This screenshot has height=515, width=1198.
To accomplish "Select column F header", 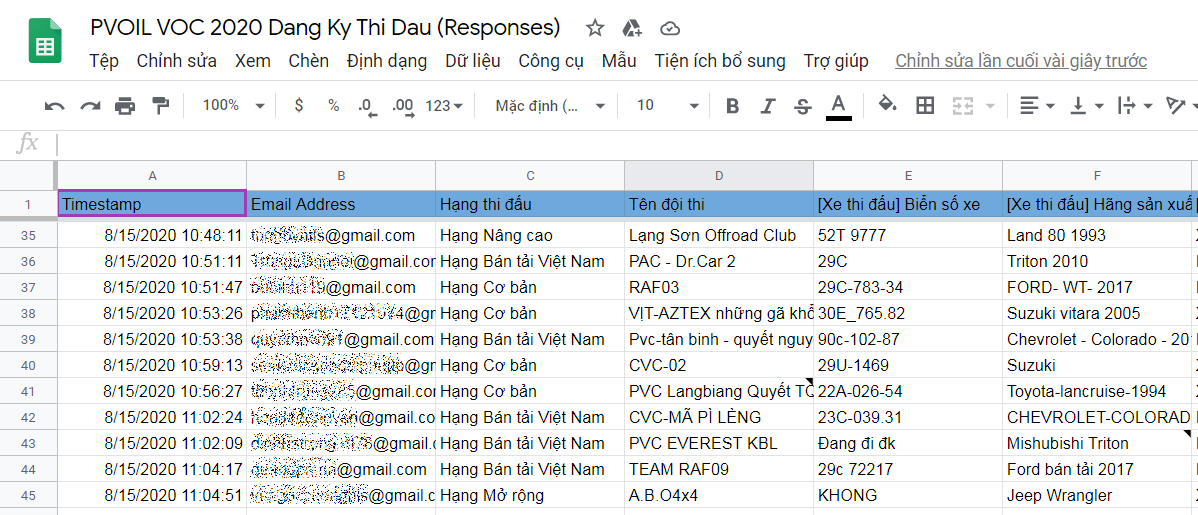I will pos(1097,176).
